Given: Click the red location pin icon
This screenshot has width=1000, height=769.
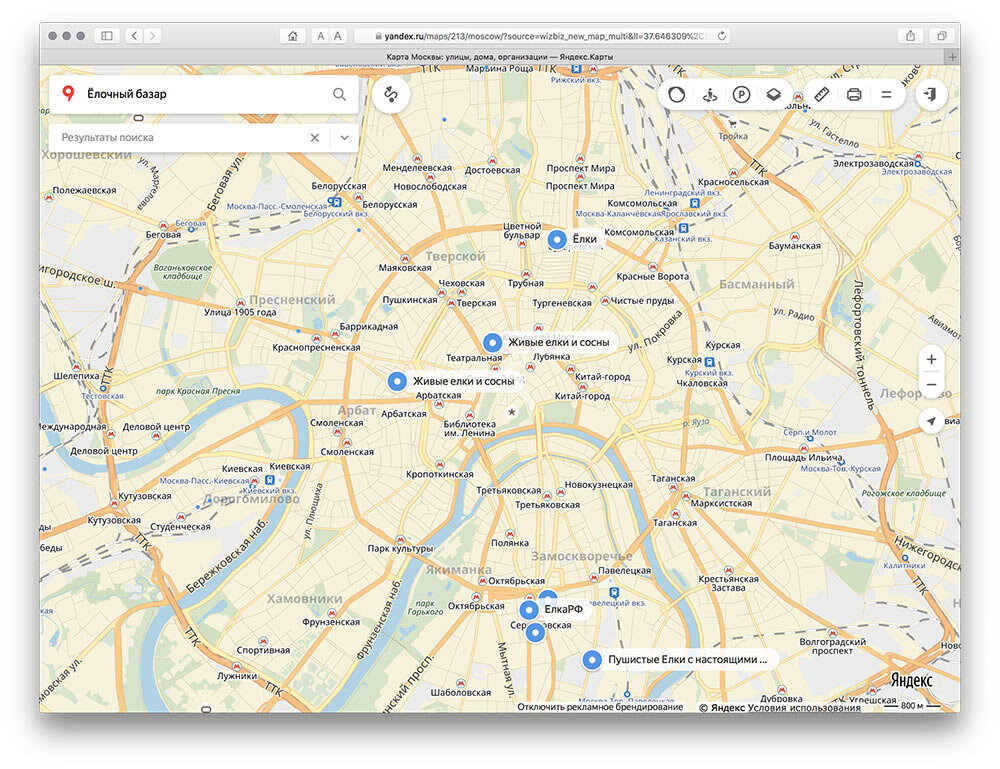Looking at the screenshot, I should pyautogui.click(x=68, y=94).
